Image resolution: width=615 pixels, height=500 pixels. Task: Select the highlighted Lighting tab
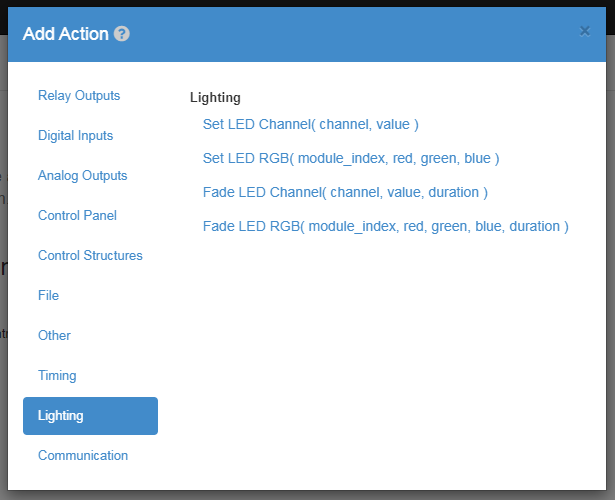90,416
